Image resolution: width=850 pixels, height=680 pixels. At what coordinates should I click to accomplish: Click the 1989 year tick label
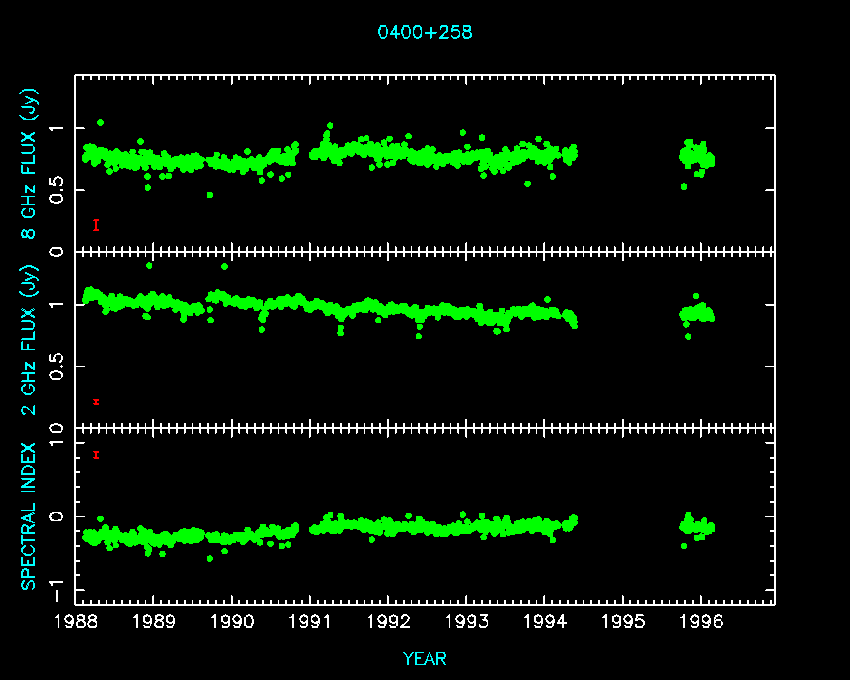(x=153, y=622)
